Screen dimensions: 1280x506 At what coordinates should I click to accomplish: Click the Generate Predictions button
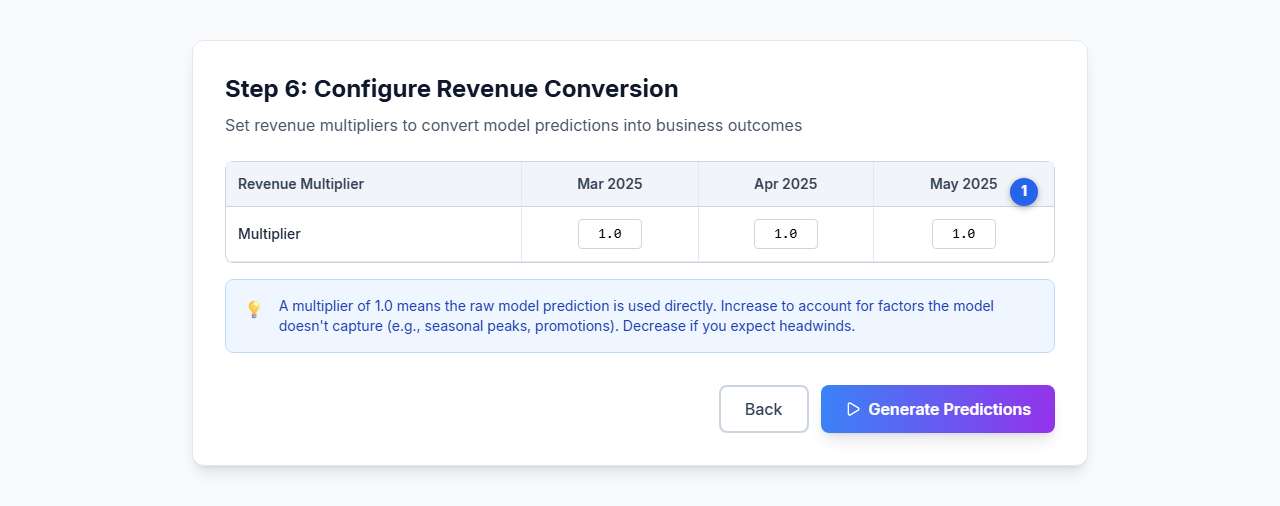click(x=938, y=409)
